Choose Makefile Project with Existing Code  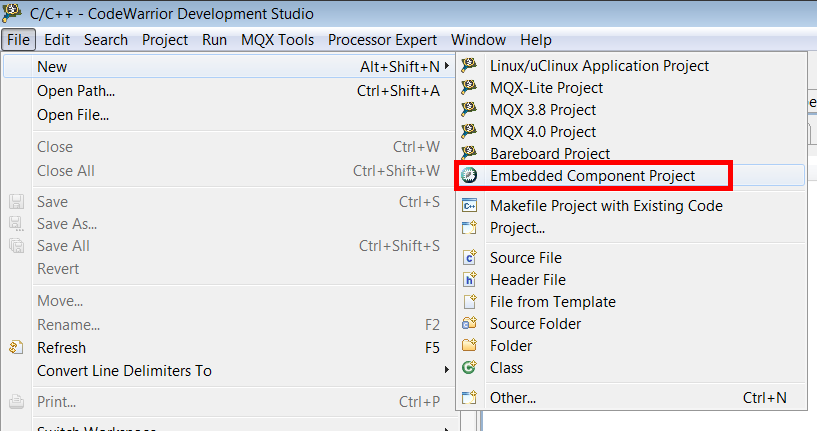point(606,206)
